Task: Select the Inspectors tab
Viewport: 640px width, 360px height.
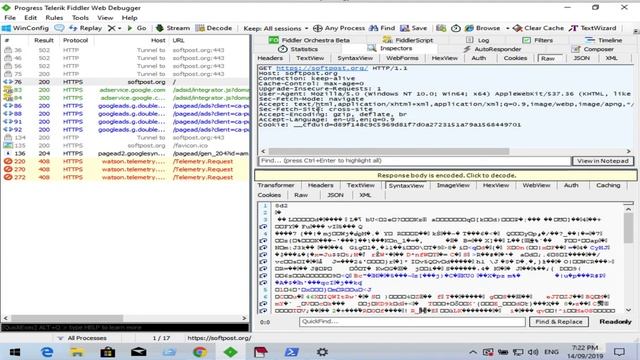Action: click(x=389, y=49)
